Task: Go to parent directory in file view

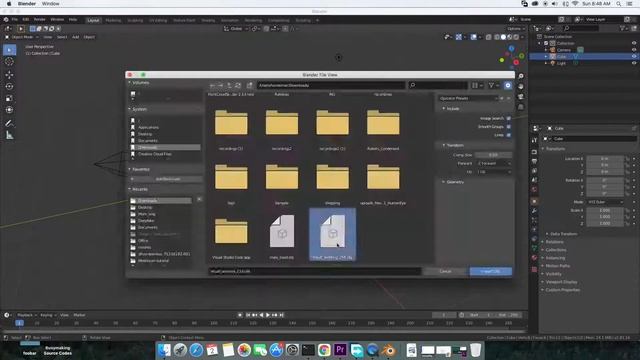Action: click(x=229, y=85)
